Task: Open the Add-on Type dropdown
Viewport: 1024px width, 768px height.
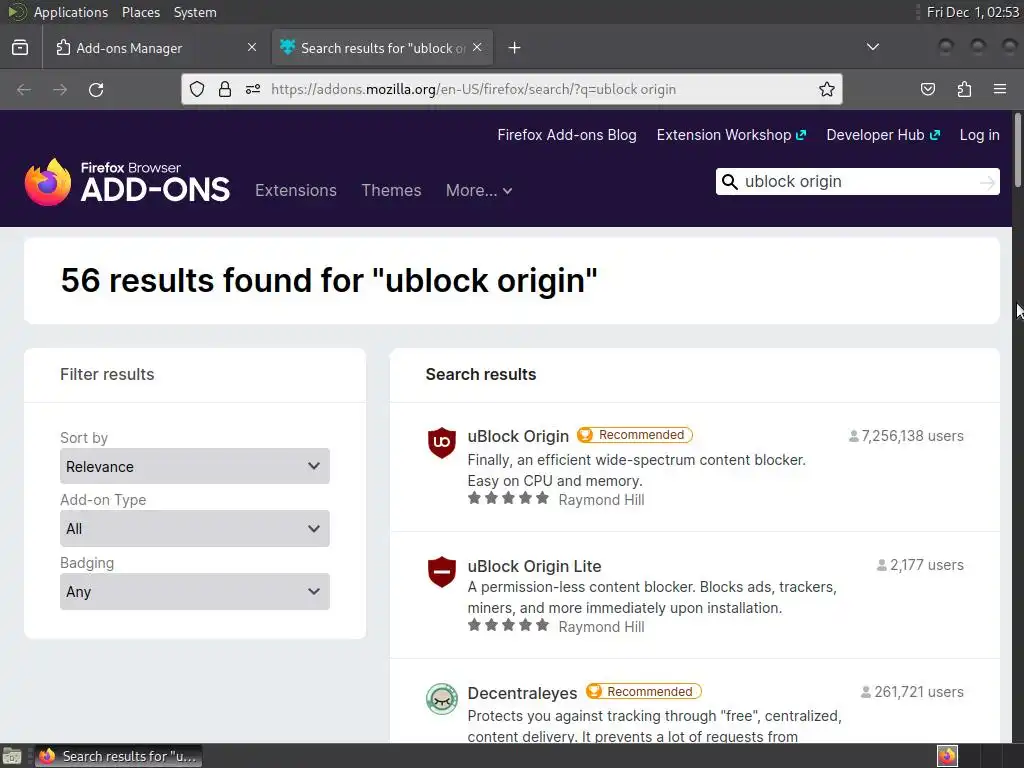Action: click(195, 529)
